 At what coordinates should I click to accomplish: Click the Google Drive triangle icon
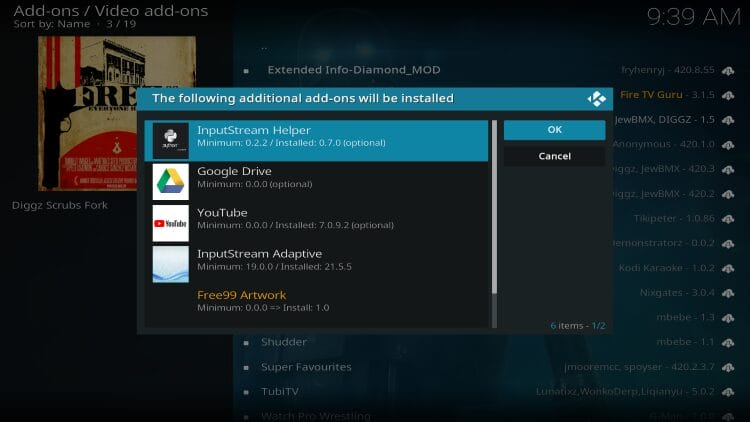[x=170, y=182]
